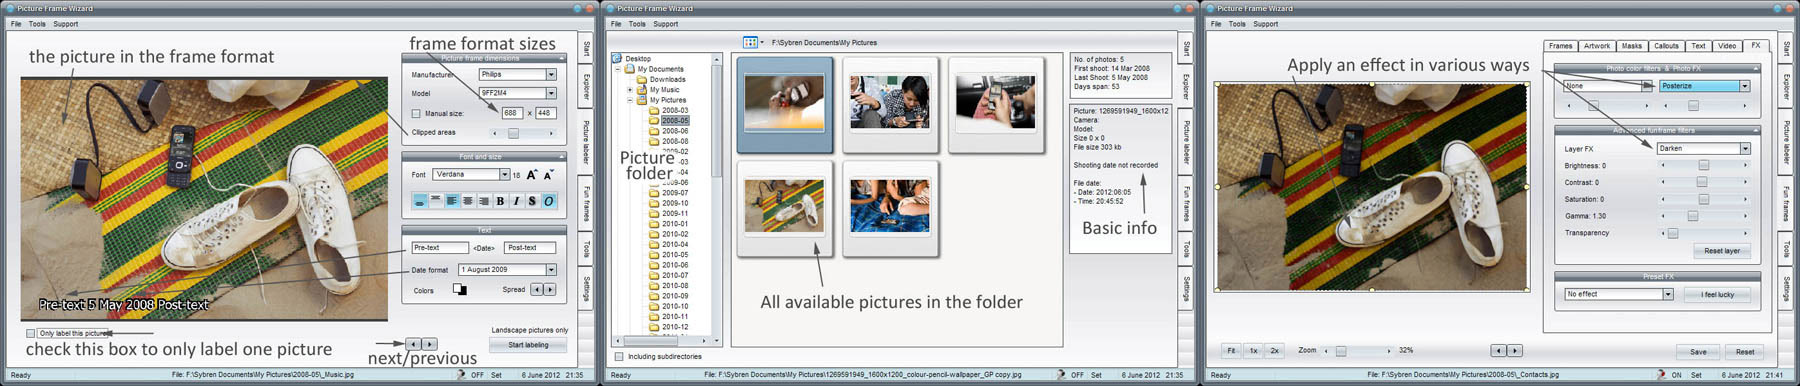Toggle bold text formatting button
The height and width of the screenshot is (386, 1800).
500,201
